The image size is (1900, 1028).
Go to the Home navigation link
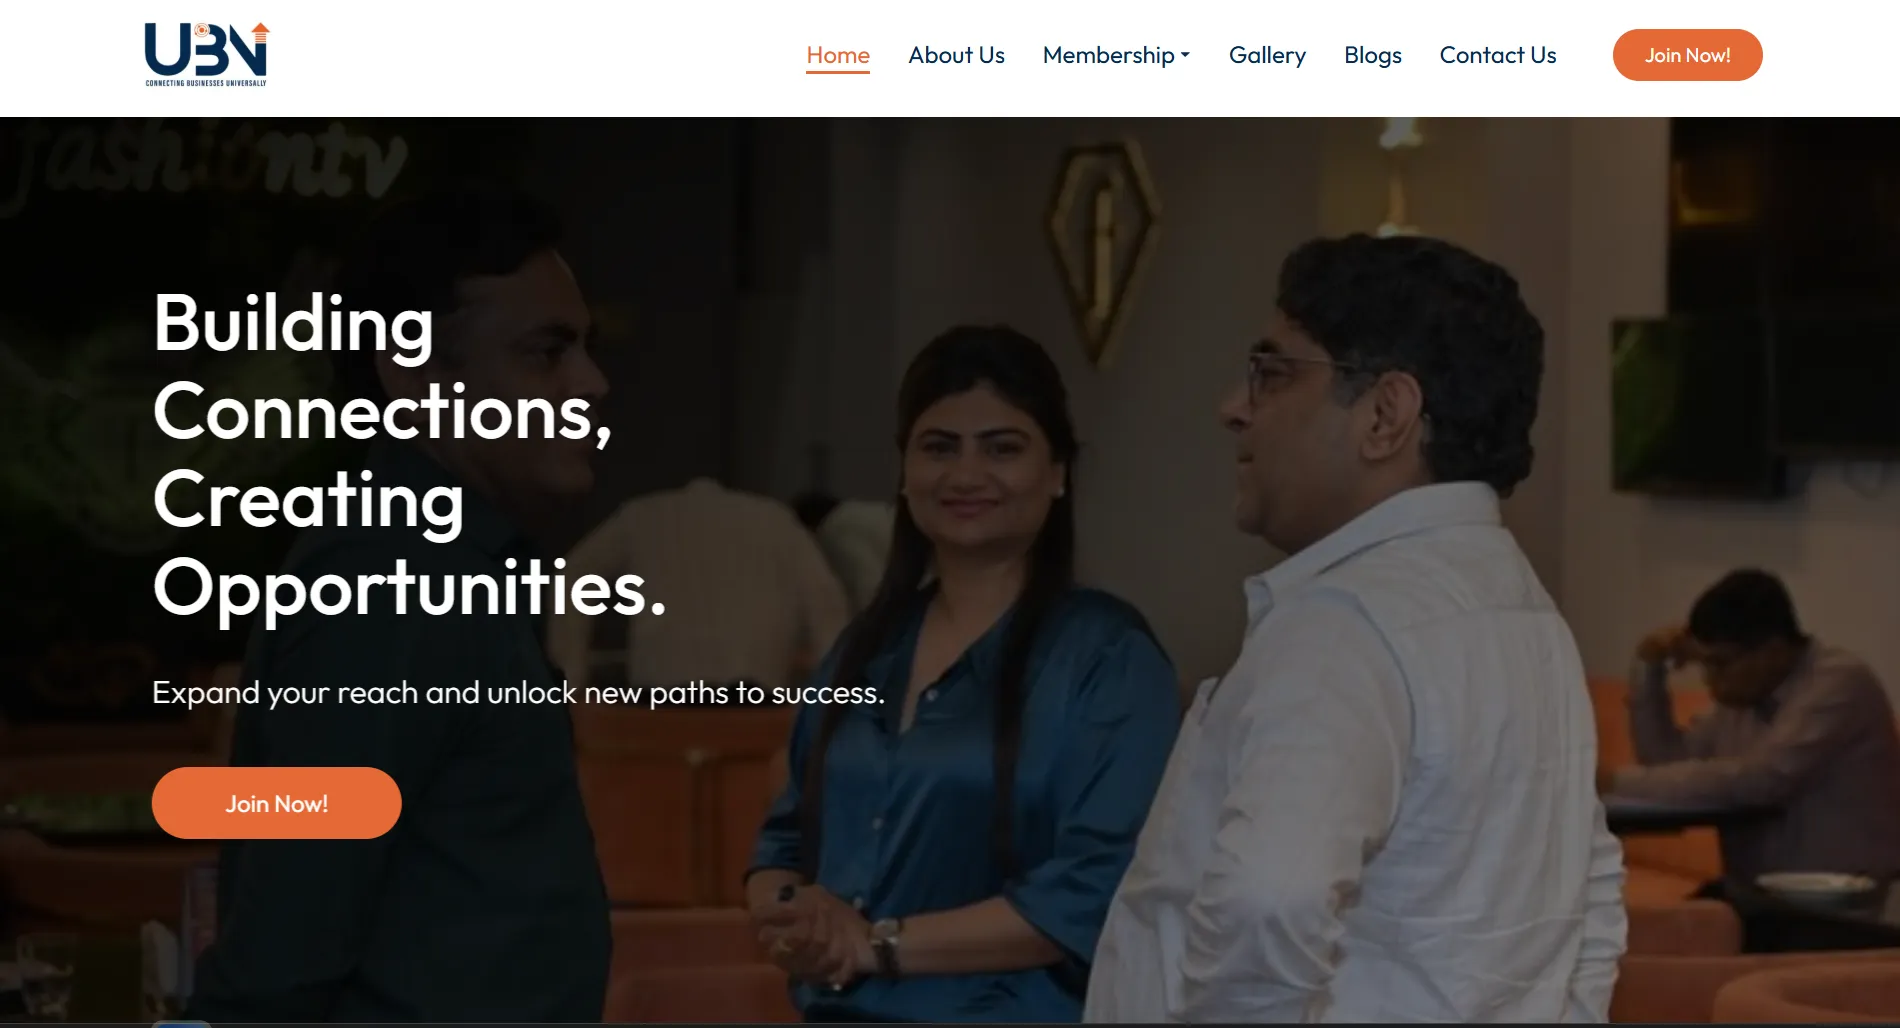[838, 55]
